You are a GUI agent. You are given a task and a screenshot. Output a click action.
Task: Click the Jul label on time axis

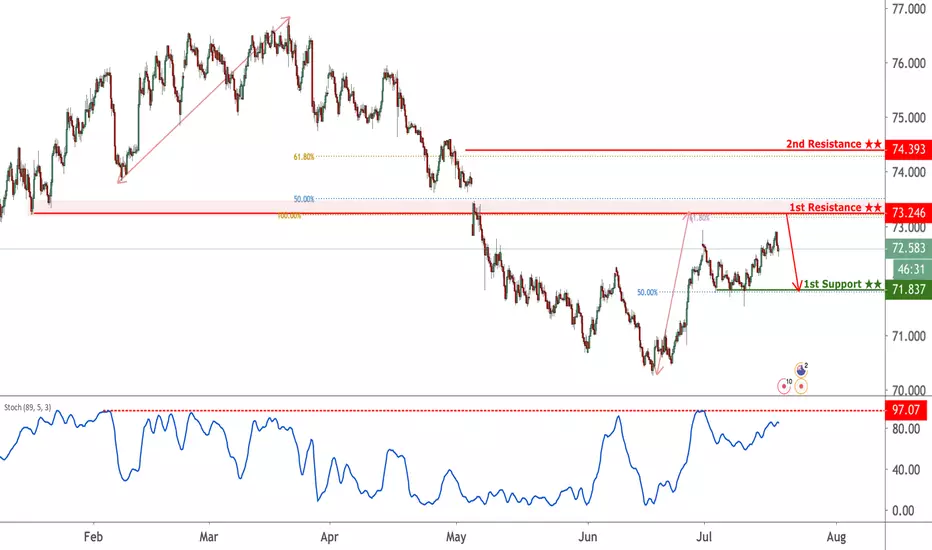coord(704,537)
